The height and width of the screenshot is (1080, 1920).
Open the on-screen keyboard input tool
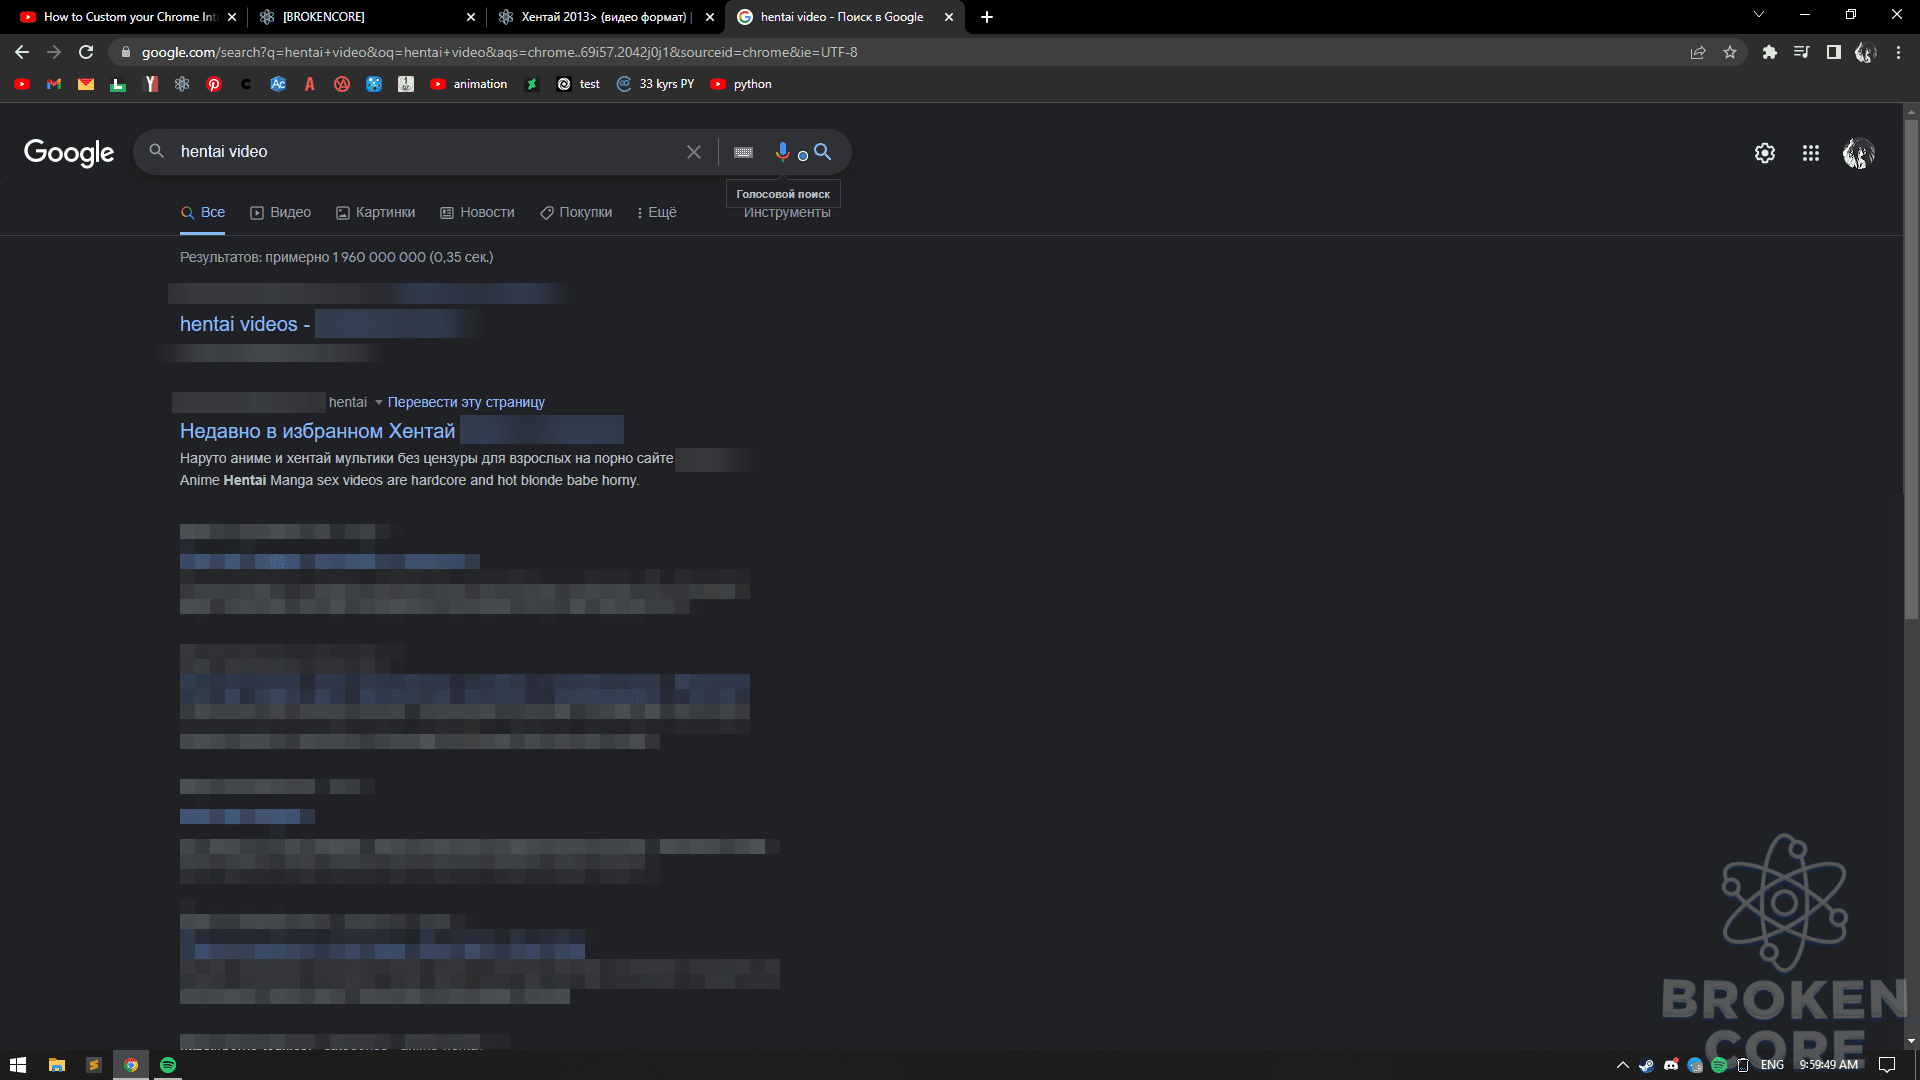(x=743, y=152)
